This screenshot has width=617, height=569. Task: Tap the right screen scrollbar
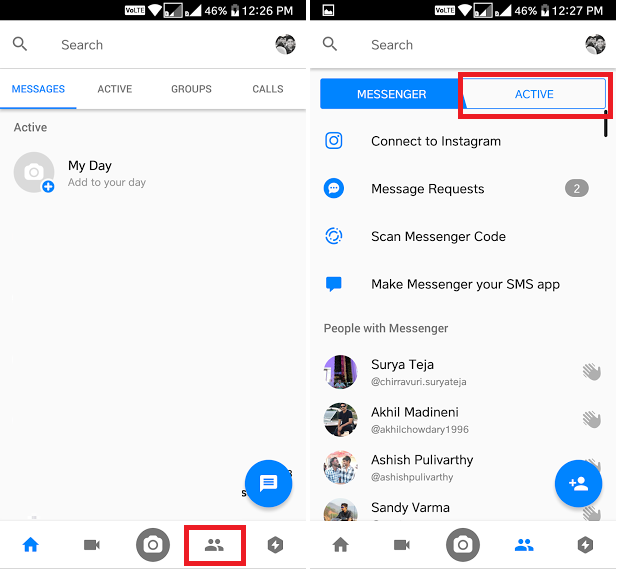pyautogui.click(x=606, y=124)
